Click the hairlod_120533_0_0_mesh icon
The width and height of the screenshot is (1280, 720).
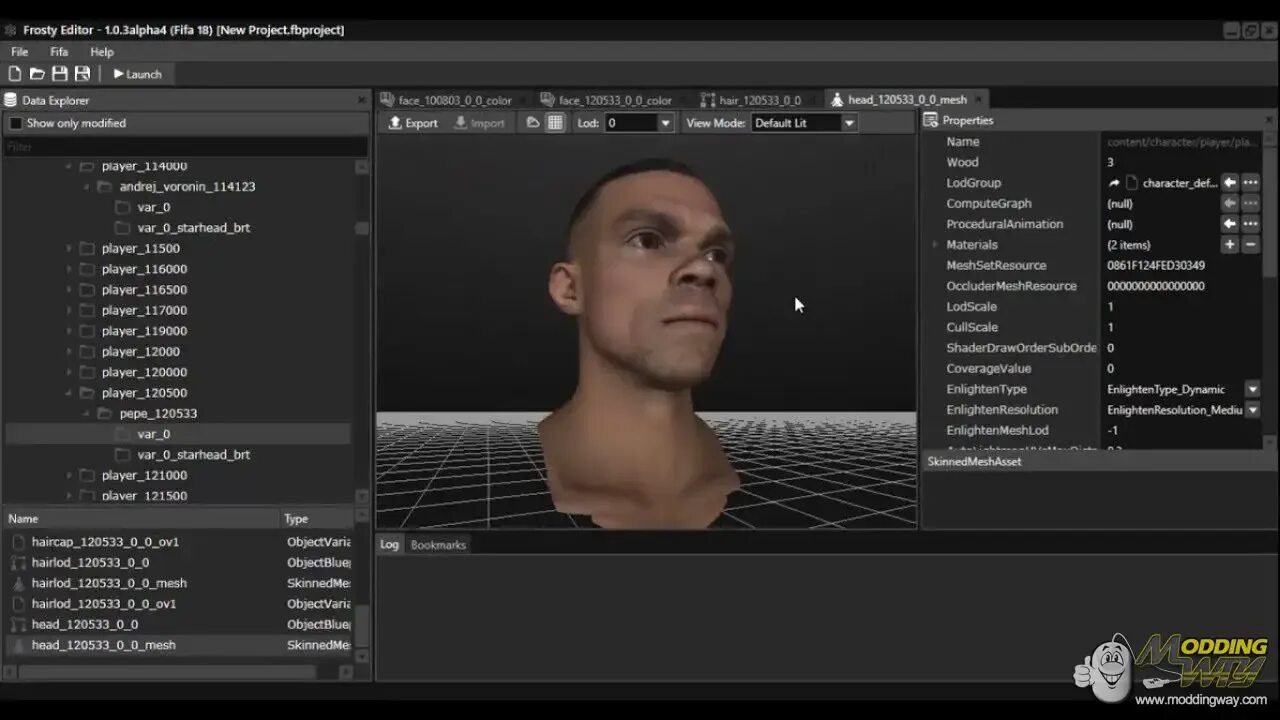[x=18, y=583]
